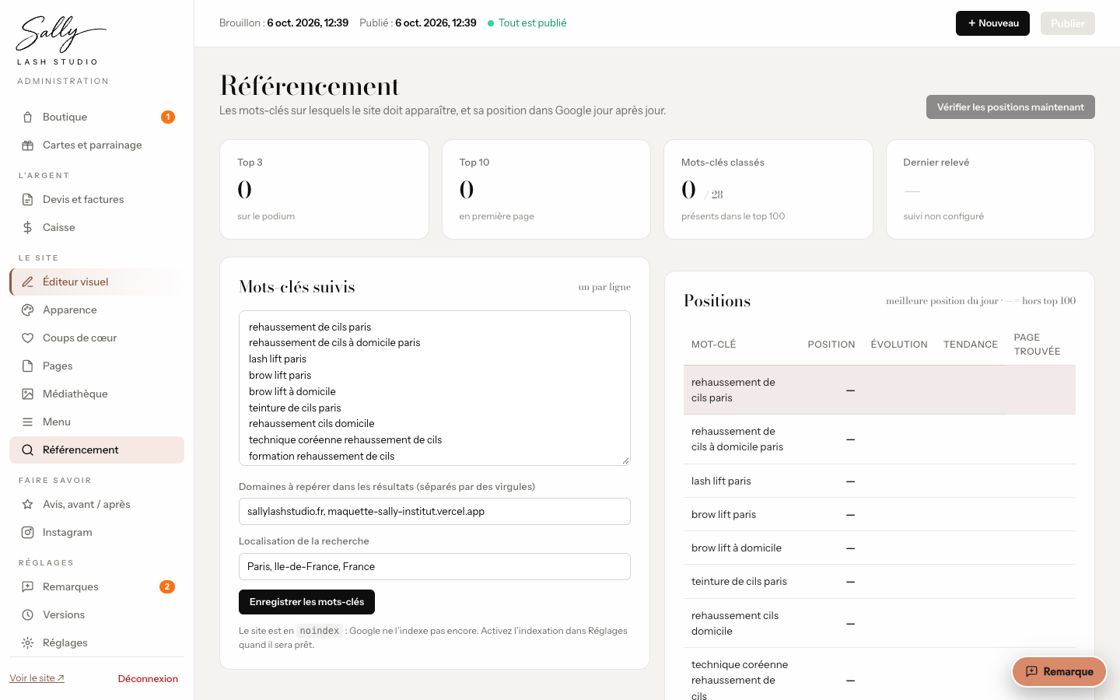Click Enregistrer les mots-clés button
This screenshot has width=1120, height=700.
(x=306, y=602)
